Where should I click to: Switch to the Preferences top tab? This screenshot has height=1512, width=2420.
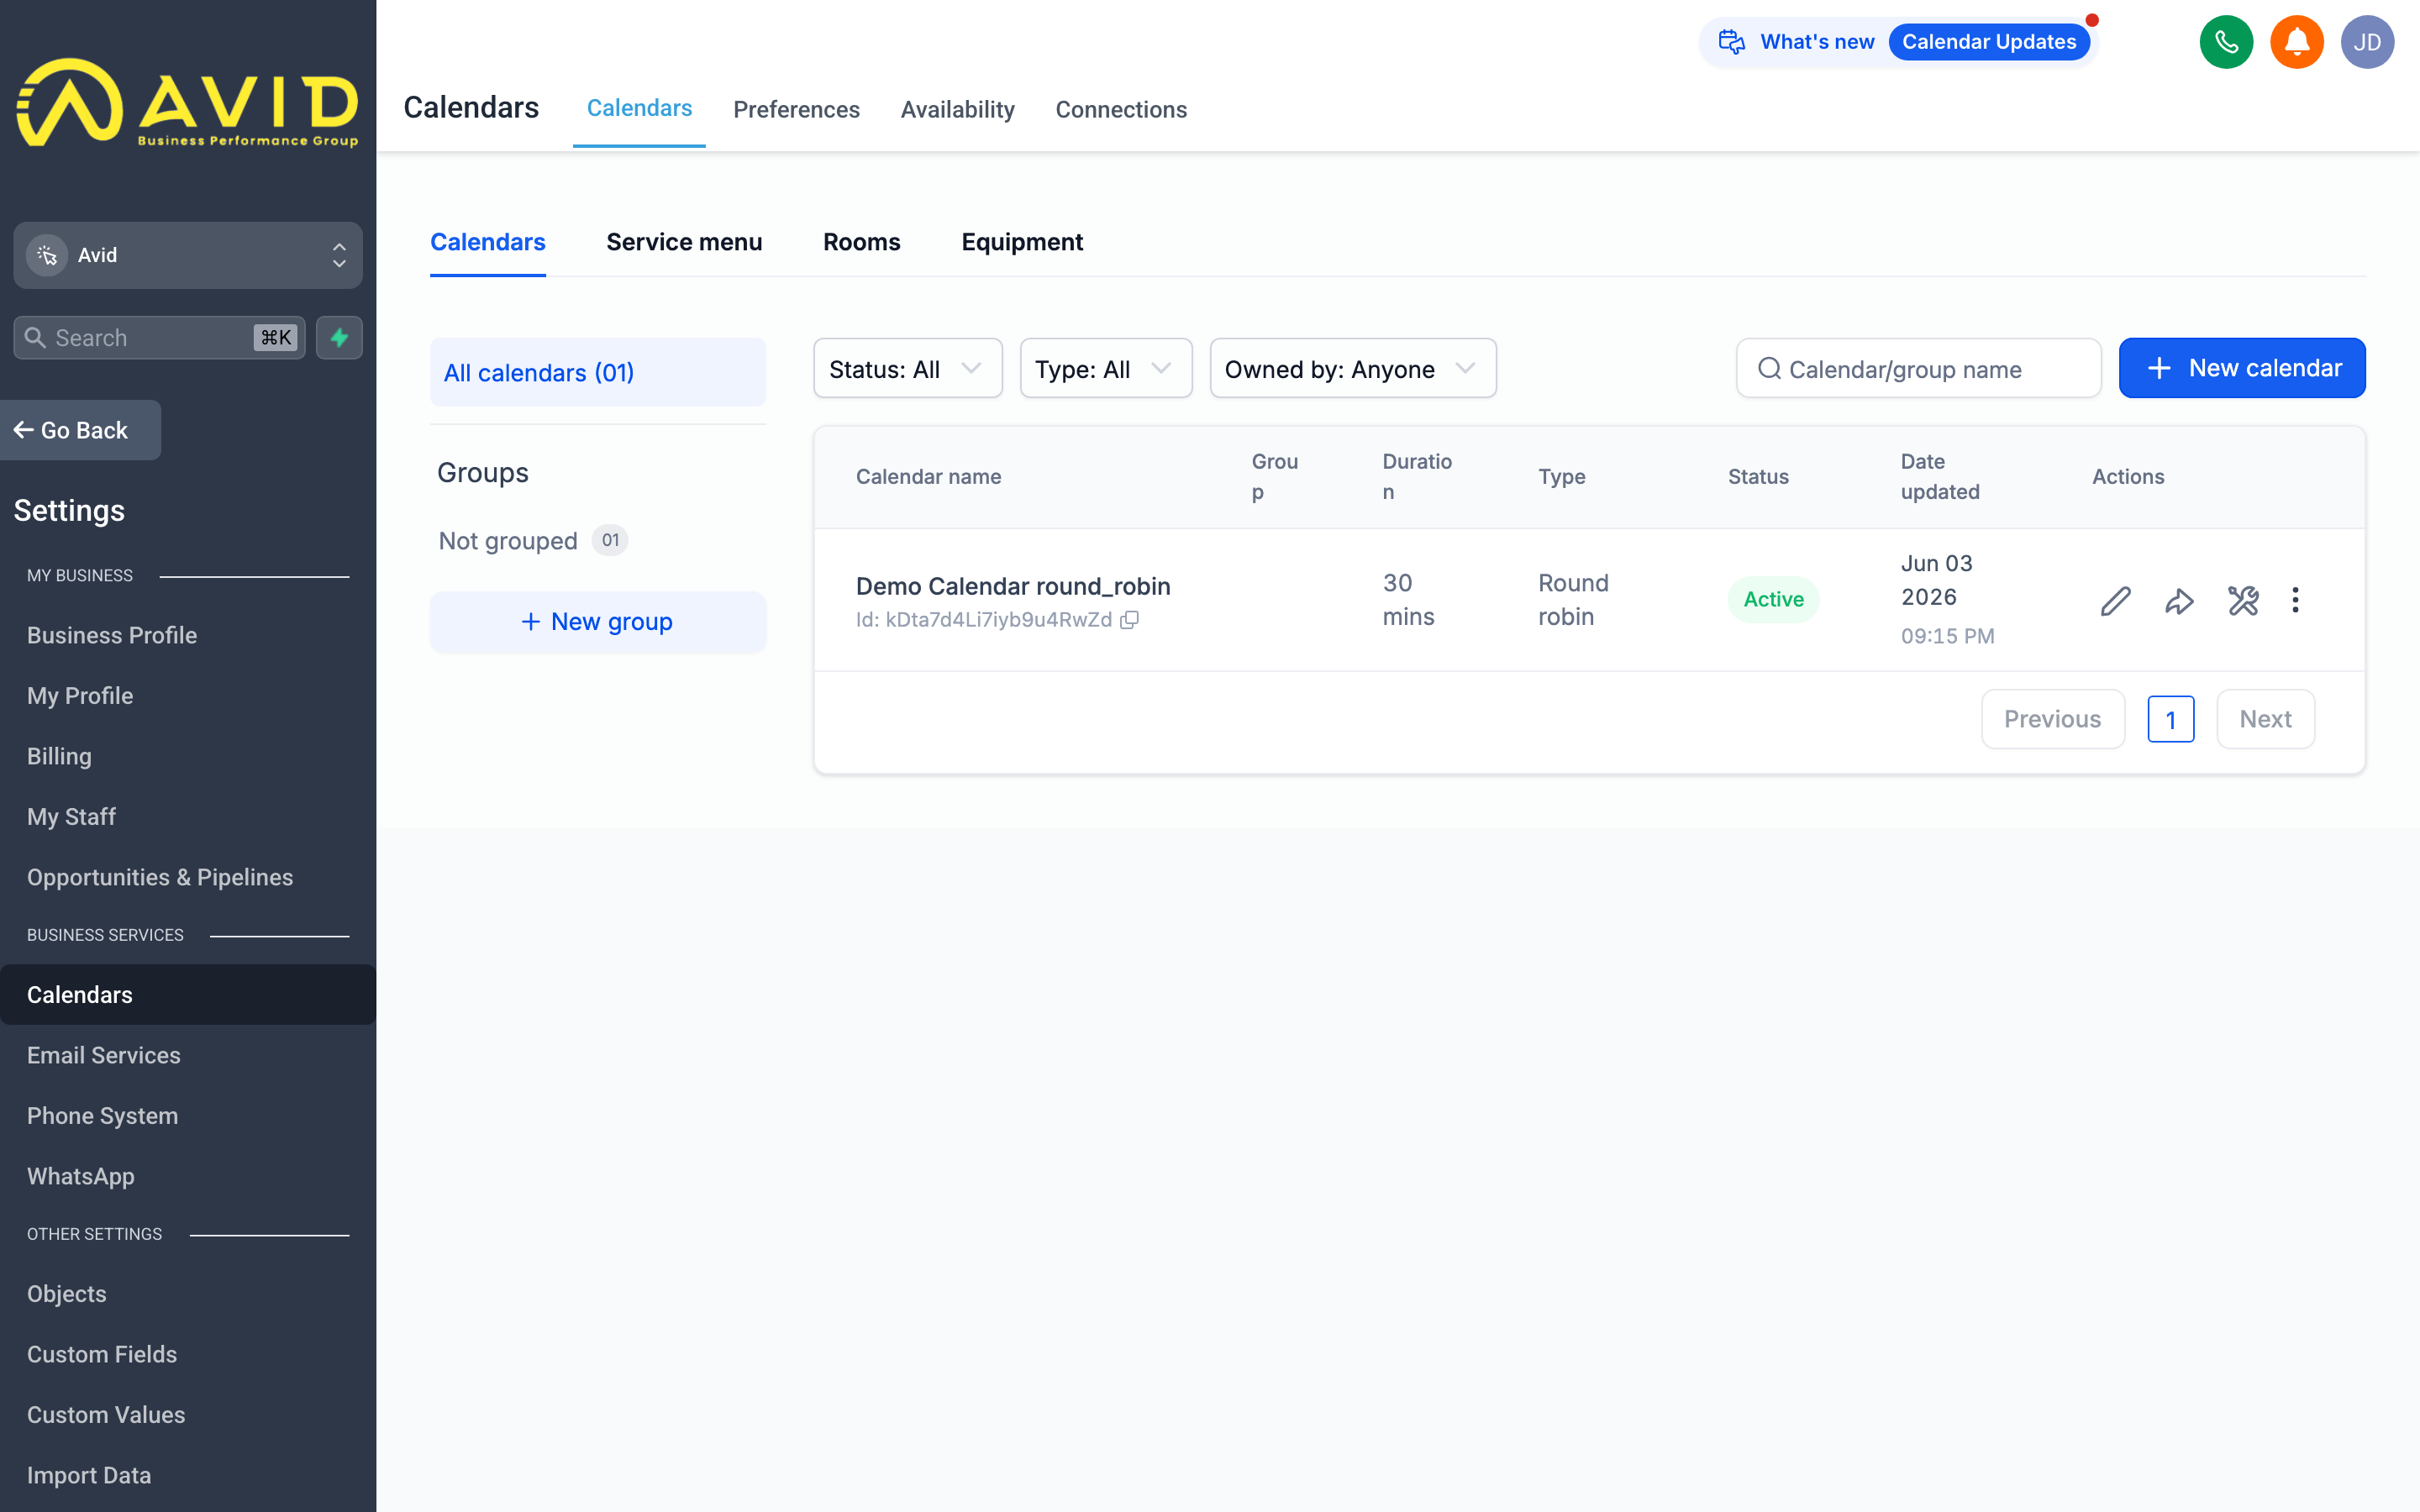pyautogui.click(x=796, y=109)
